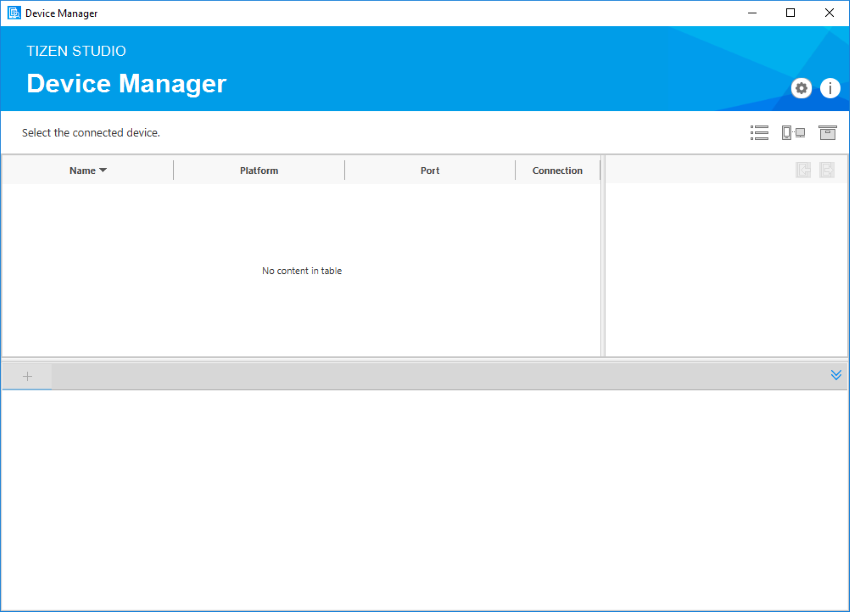Click the push file icon in right panel
The width and height of the screenshot is (850, 612).
tap(803, 170)
